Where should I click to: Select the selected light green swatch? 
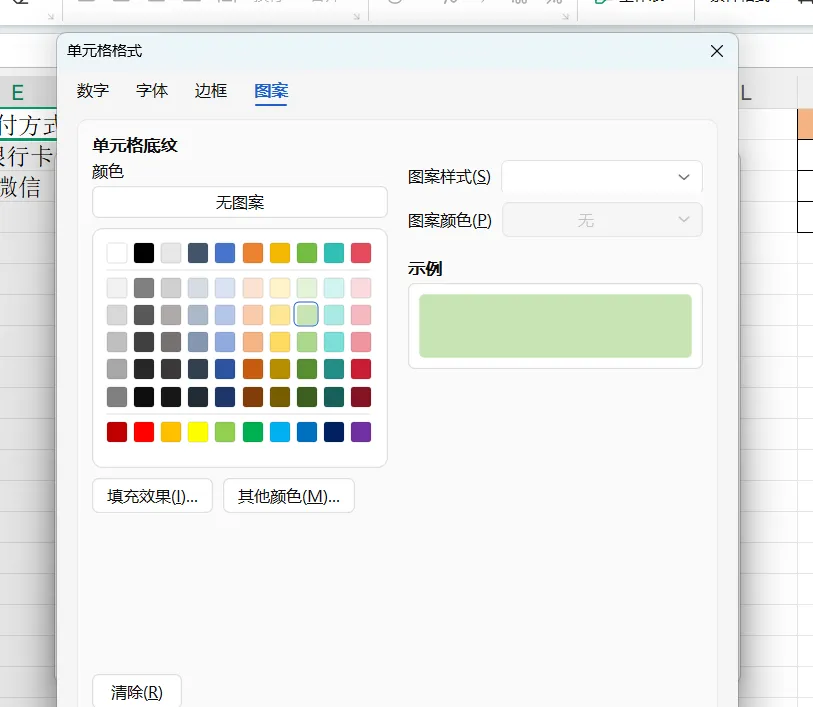[x=306, y=314]
